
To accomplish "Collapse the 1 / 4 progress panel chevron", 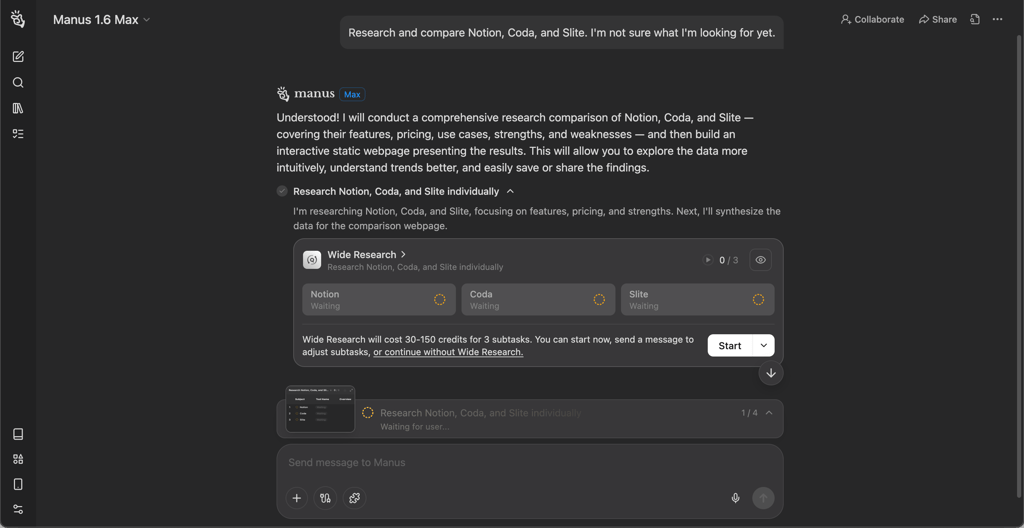I will (x=769, y=413).
